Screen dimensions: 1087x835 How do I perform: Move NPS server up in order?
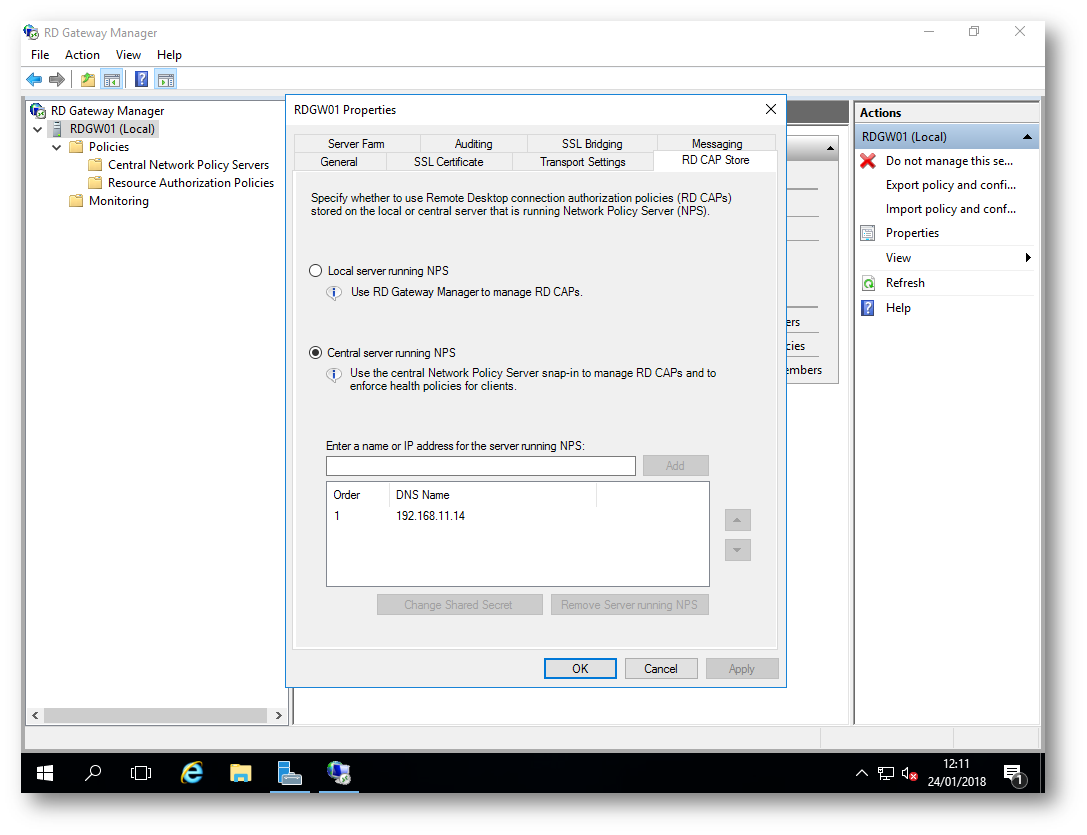pyautogui.click(x=738, y=520)
